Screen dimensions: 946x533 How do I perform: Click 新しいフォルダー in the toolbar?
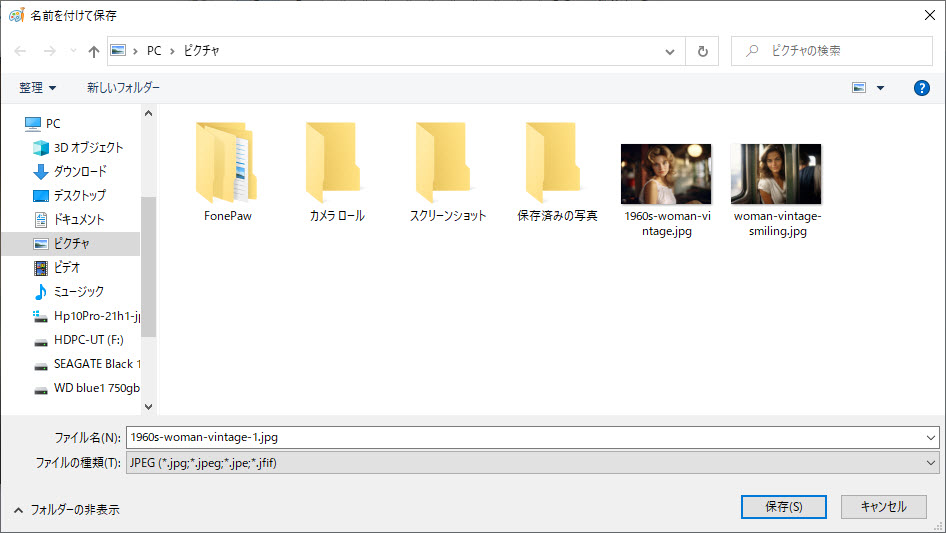click(123, 88)
